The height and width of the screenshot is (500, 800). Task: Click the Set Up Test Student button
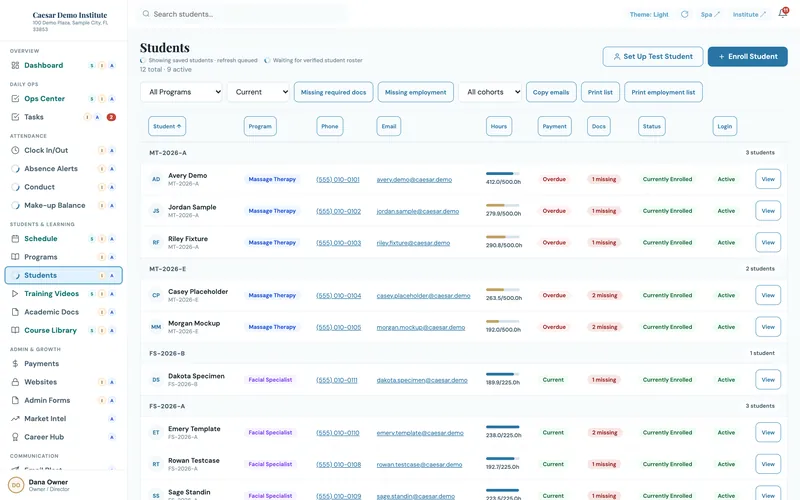click(x=653, y=57)
